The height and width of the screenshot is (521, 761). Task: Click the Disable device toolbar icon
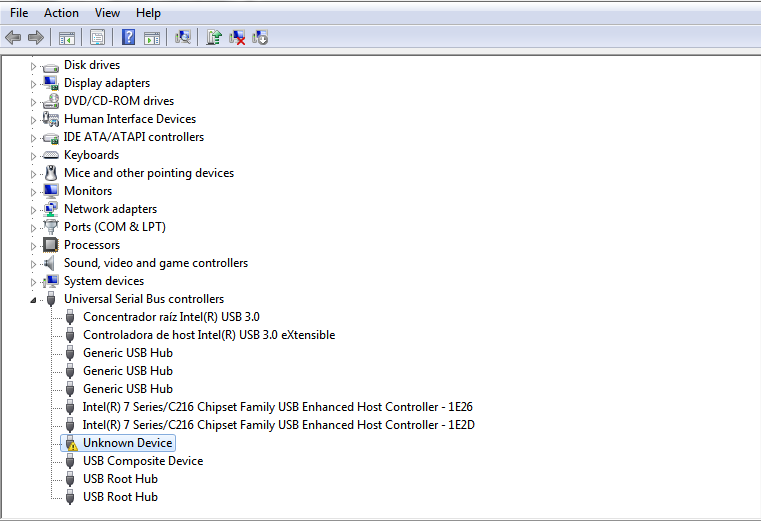pos(260,38)
